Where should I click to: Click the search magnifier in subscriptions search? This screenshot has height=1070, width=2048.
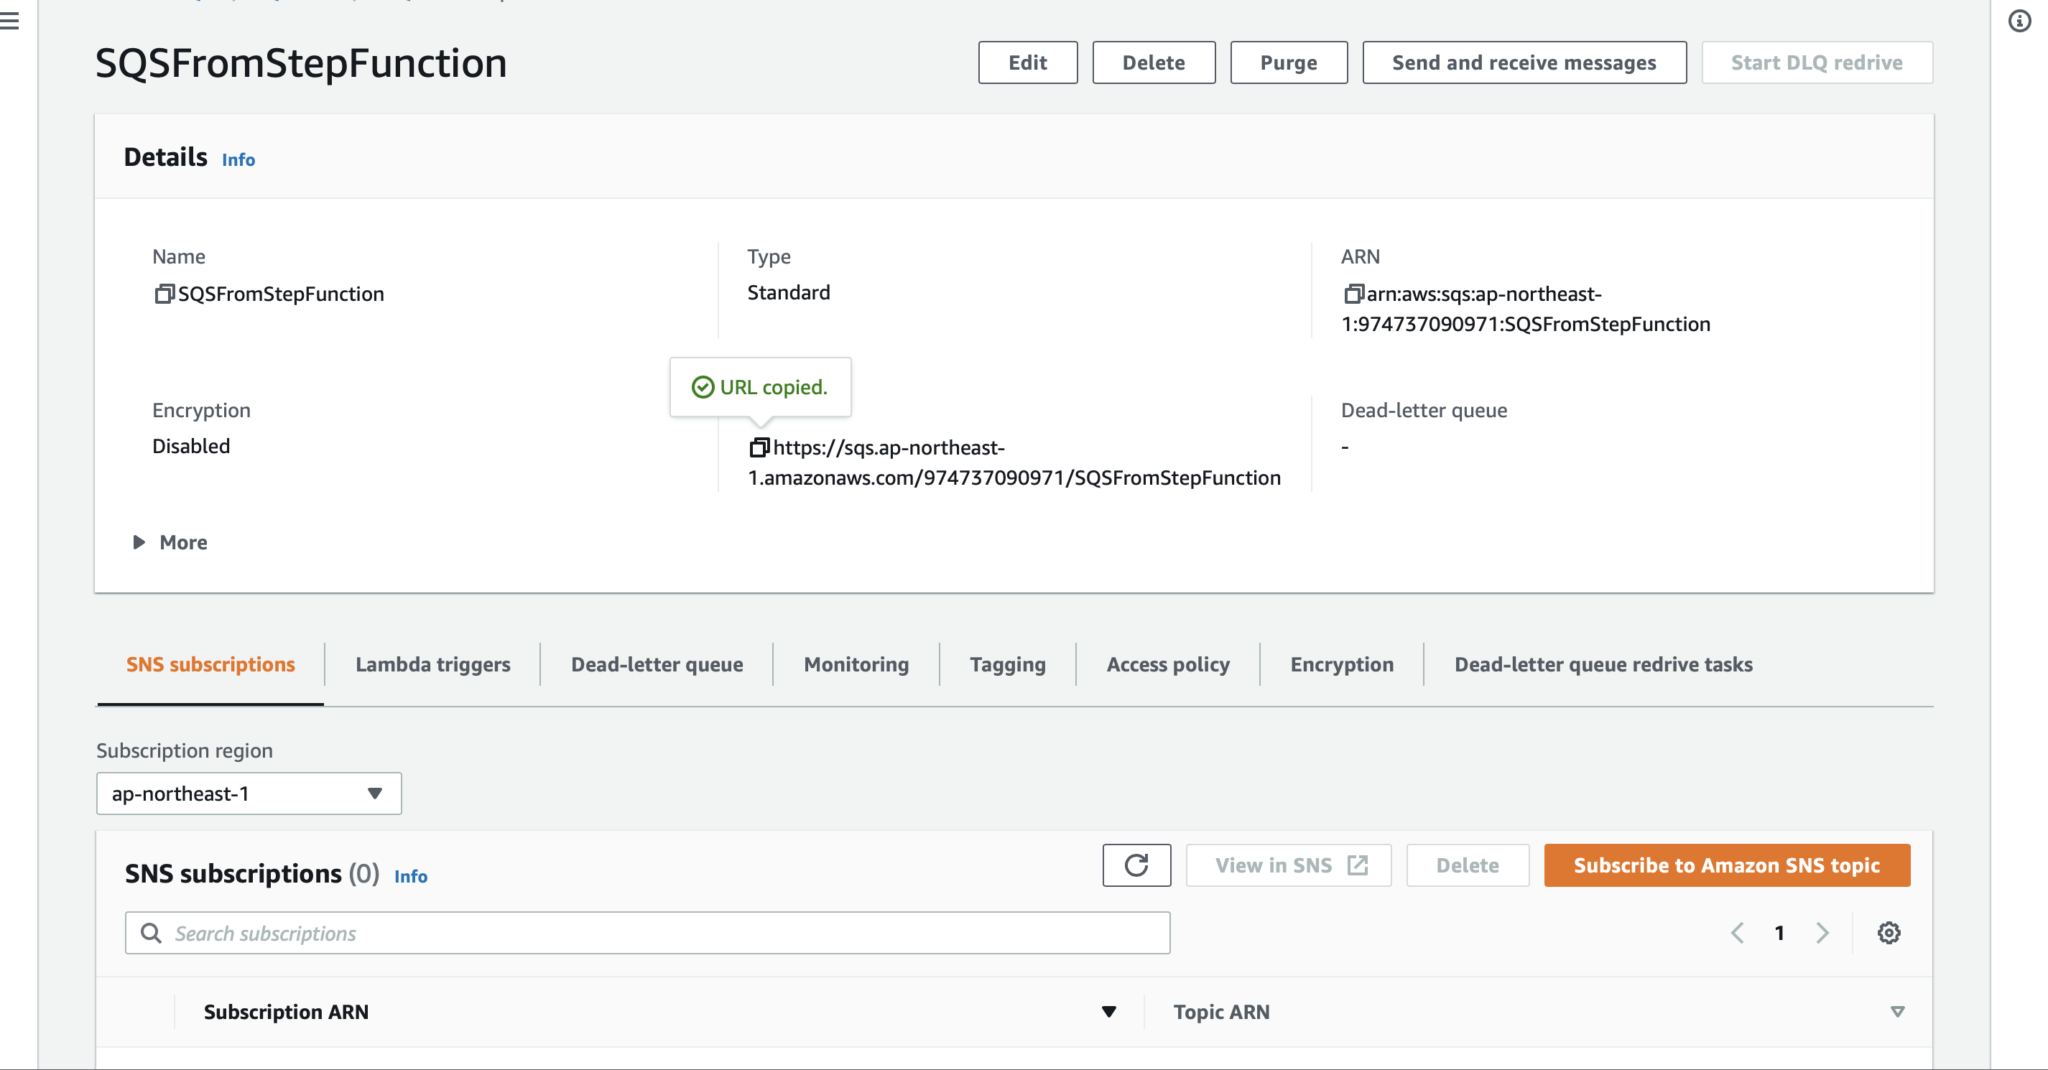click(x=151, y=932)
